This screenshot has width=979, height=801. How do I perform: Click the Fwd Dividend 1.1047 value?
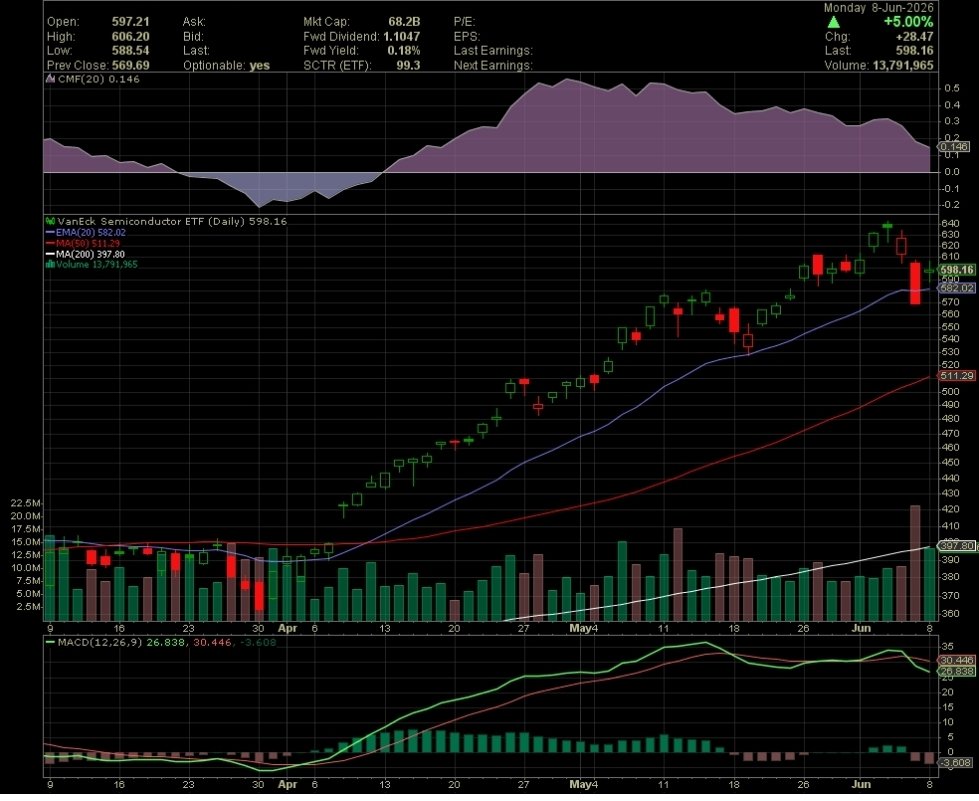(x=402, y=36)
